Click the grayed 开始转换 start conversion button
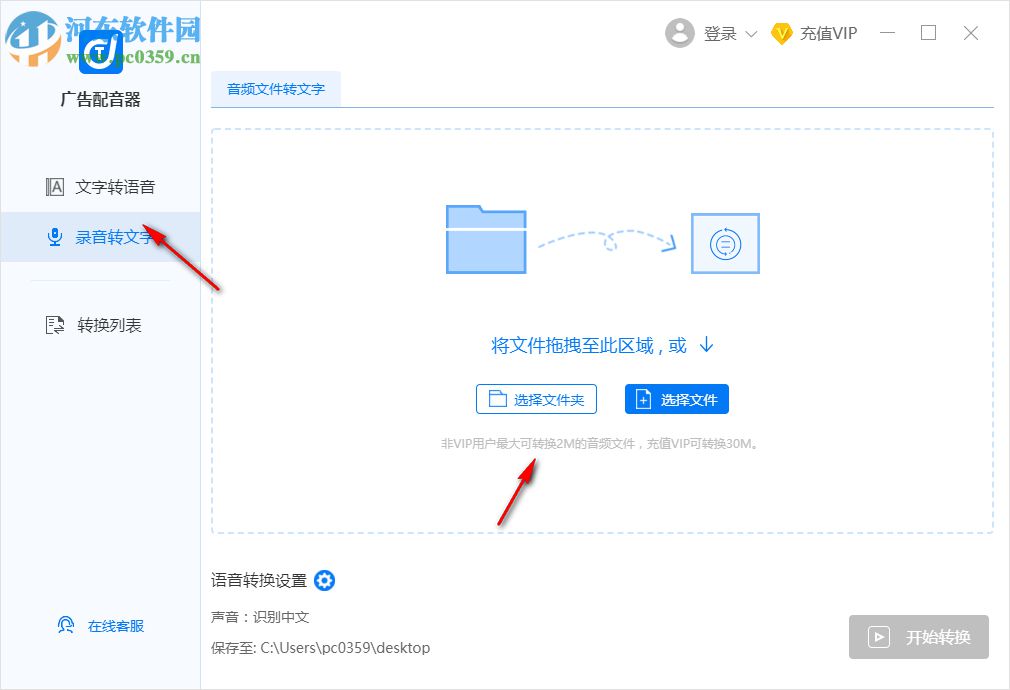Screen dimensions: 1010x690 coord(918,637)
